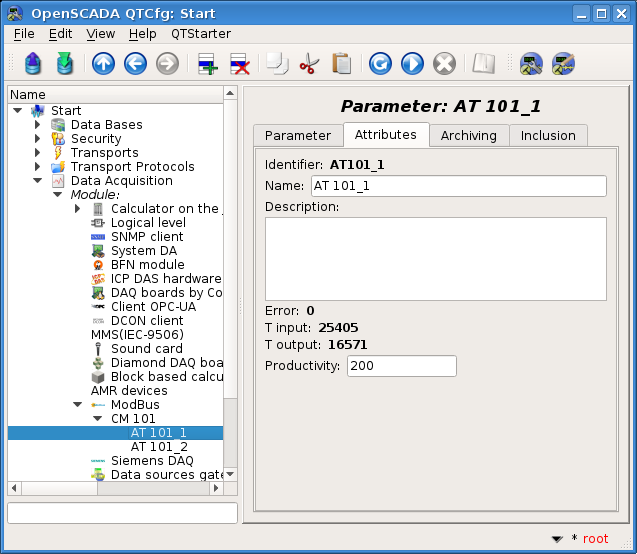This screenshot has height=554, width=637.
Task: Select SNMP client in the tree
Action: click(x=147, y=237)
